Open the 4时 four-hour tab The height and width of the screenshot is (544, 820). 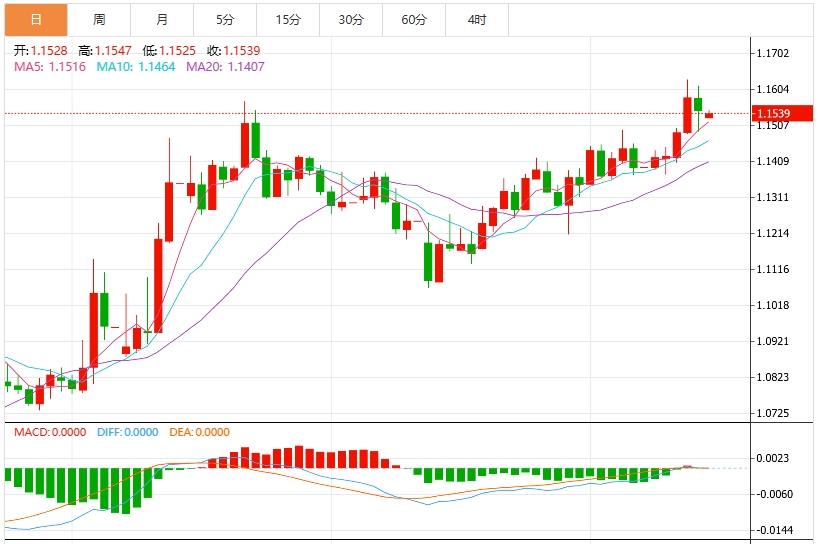[x=477, y=20]
